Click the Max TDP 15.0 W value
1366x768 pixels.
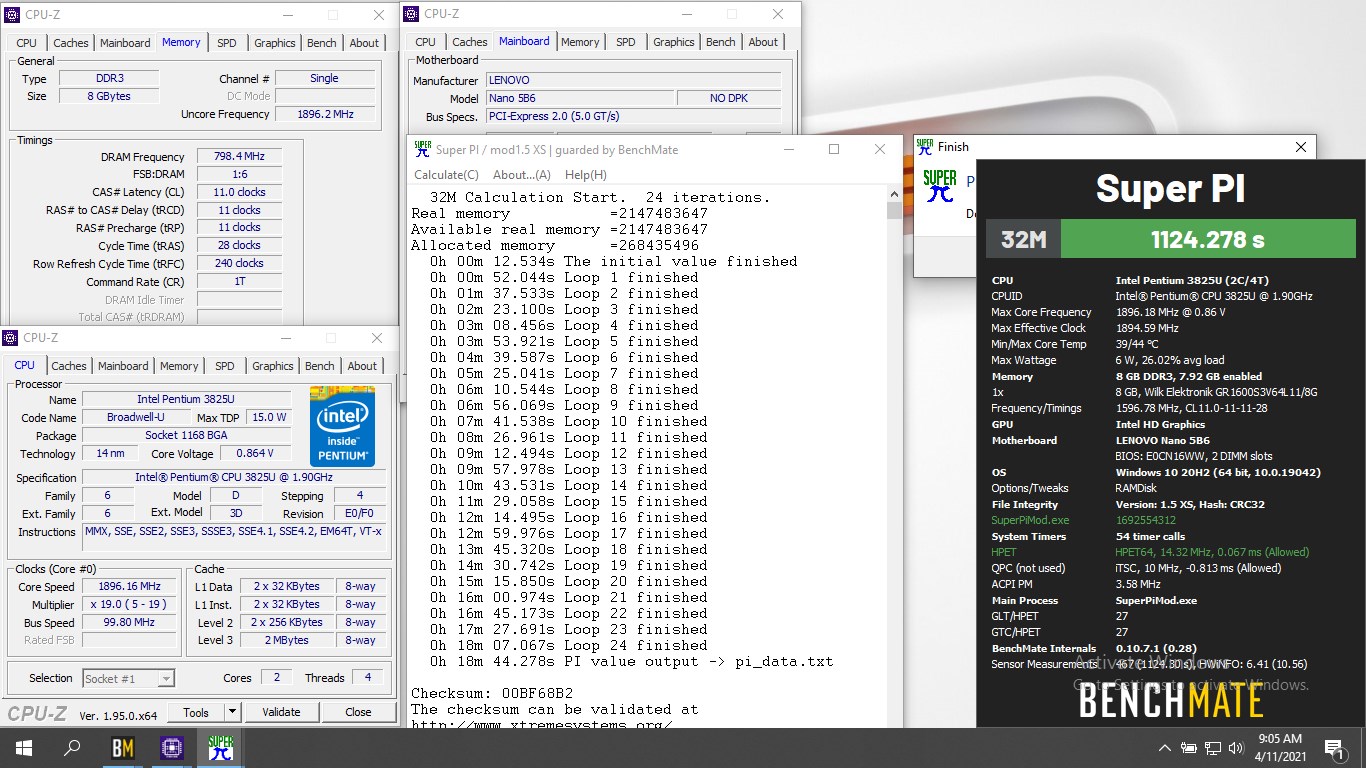[267, 417]
